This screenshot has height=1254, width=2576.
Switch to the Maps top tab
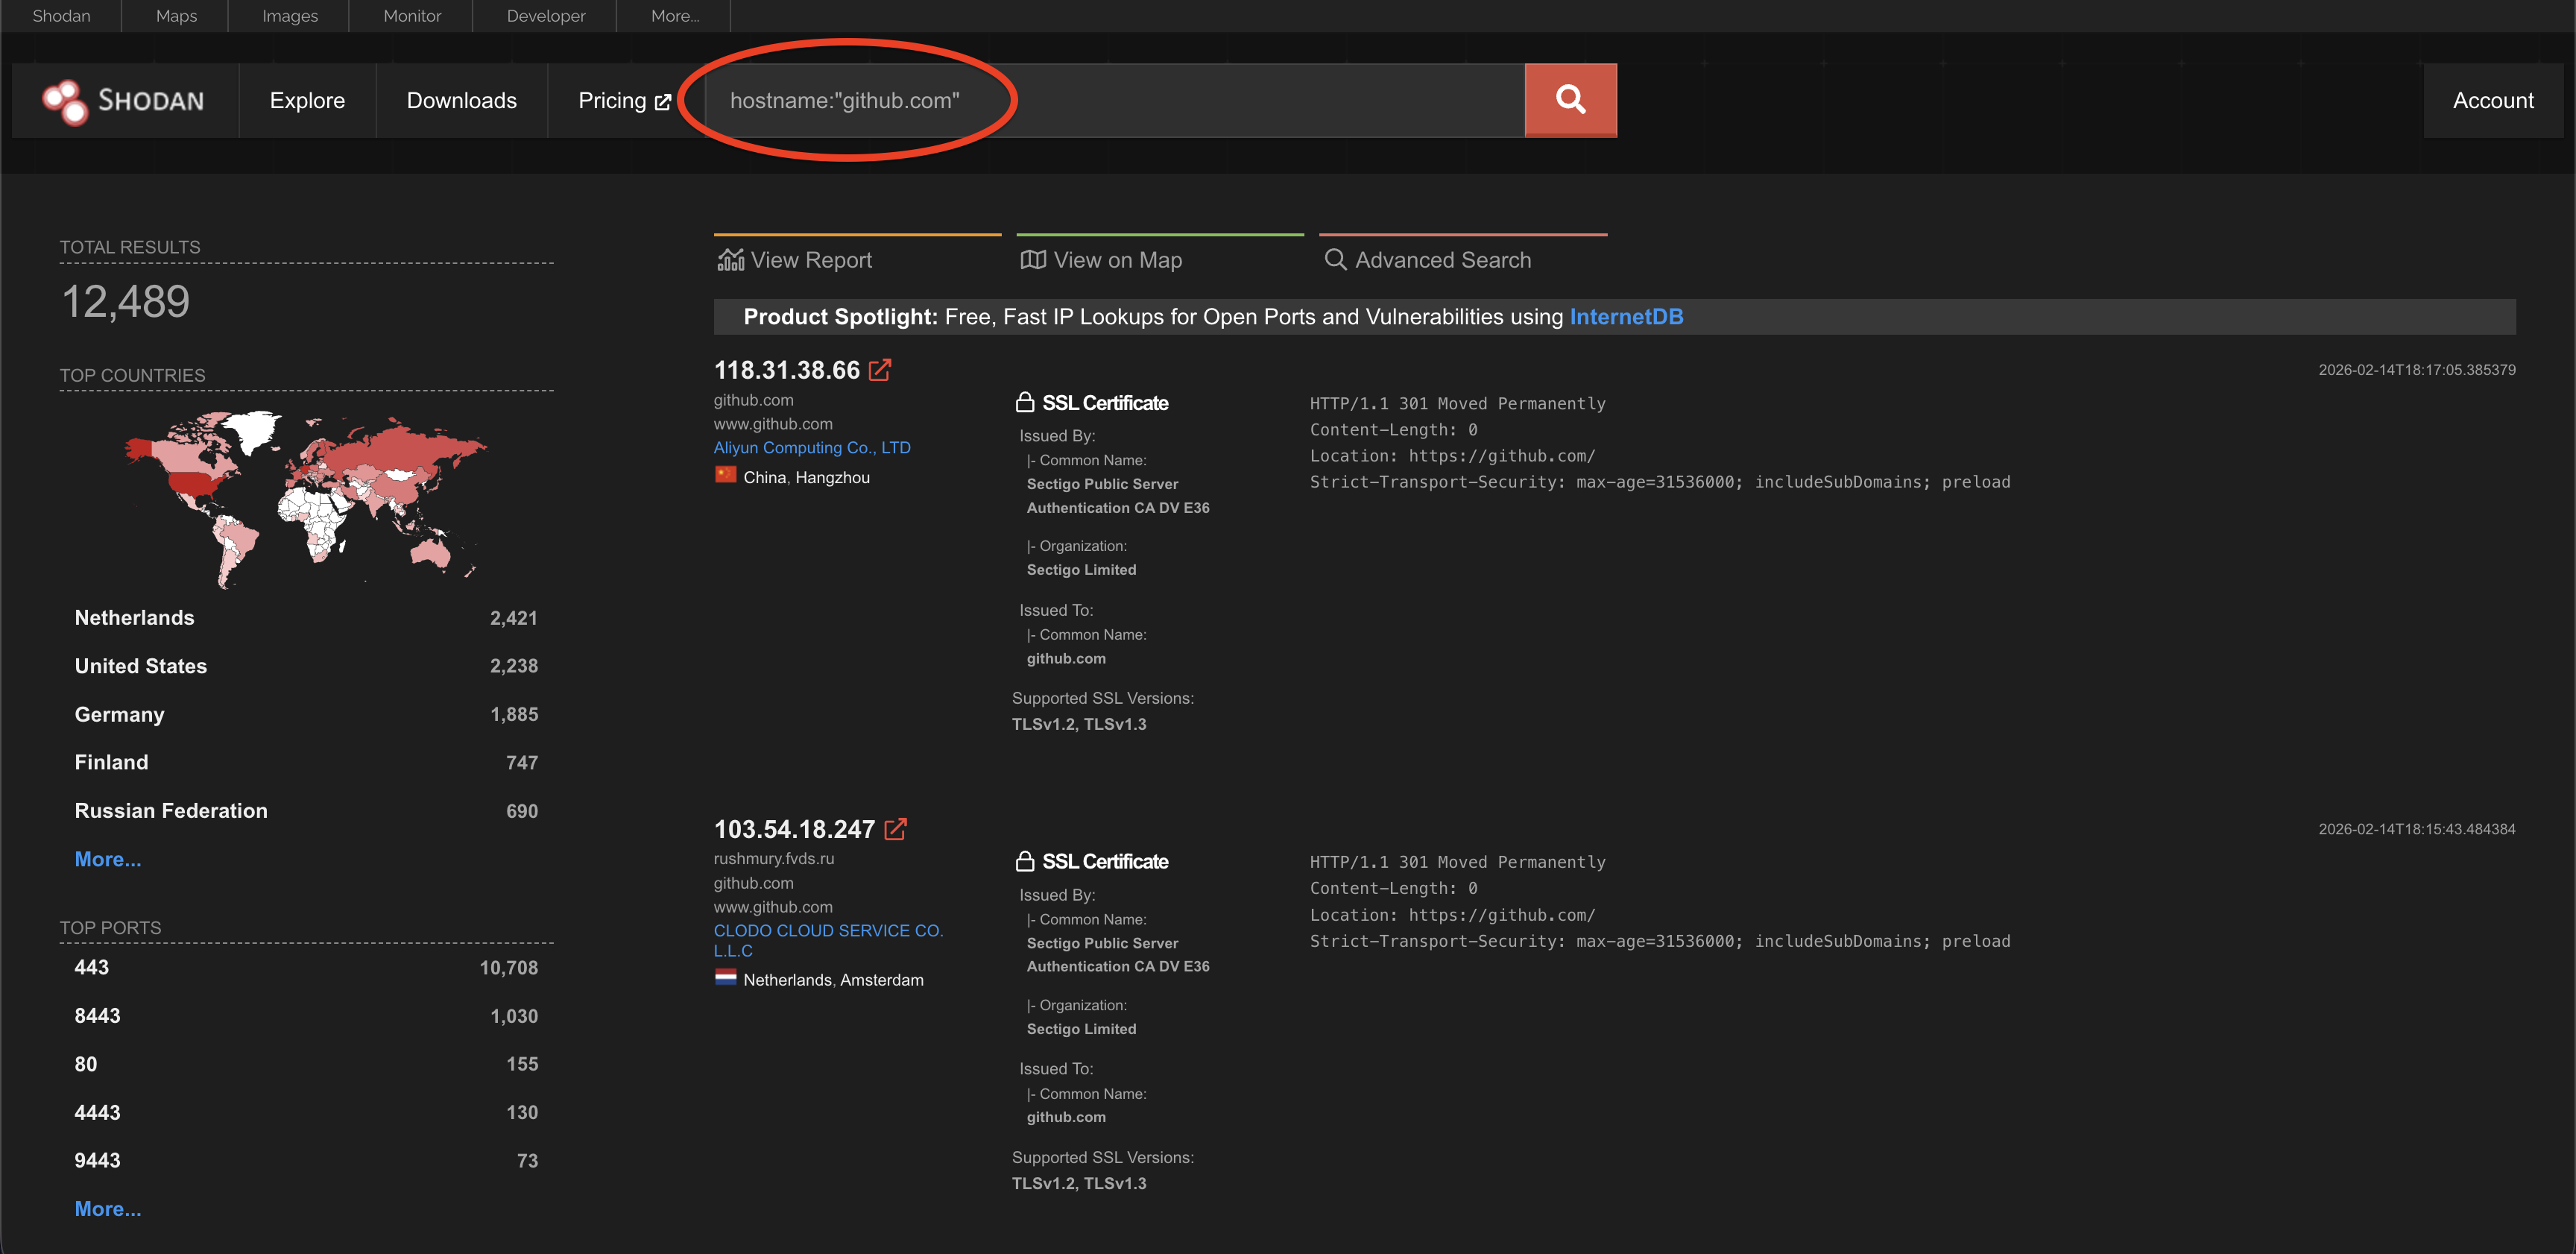pos(176,16)
